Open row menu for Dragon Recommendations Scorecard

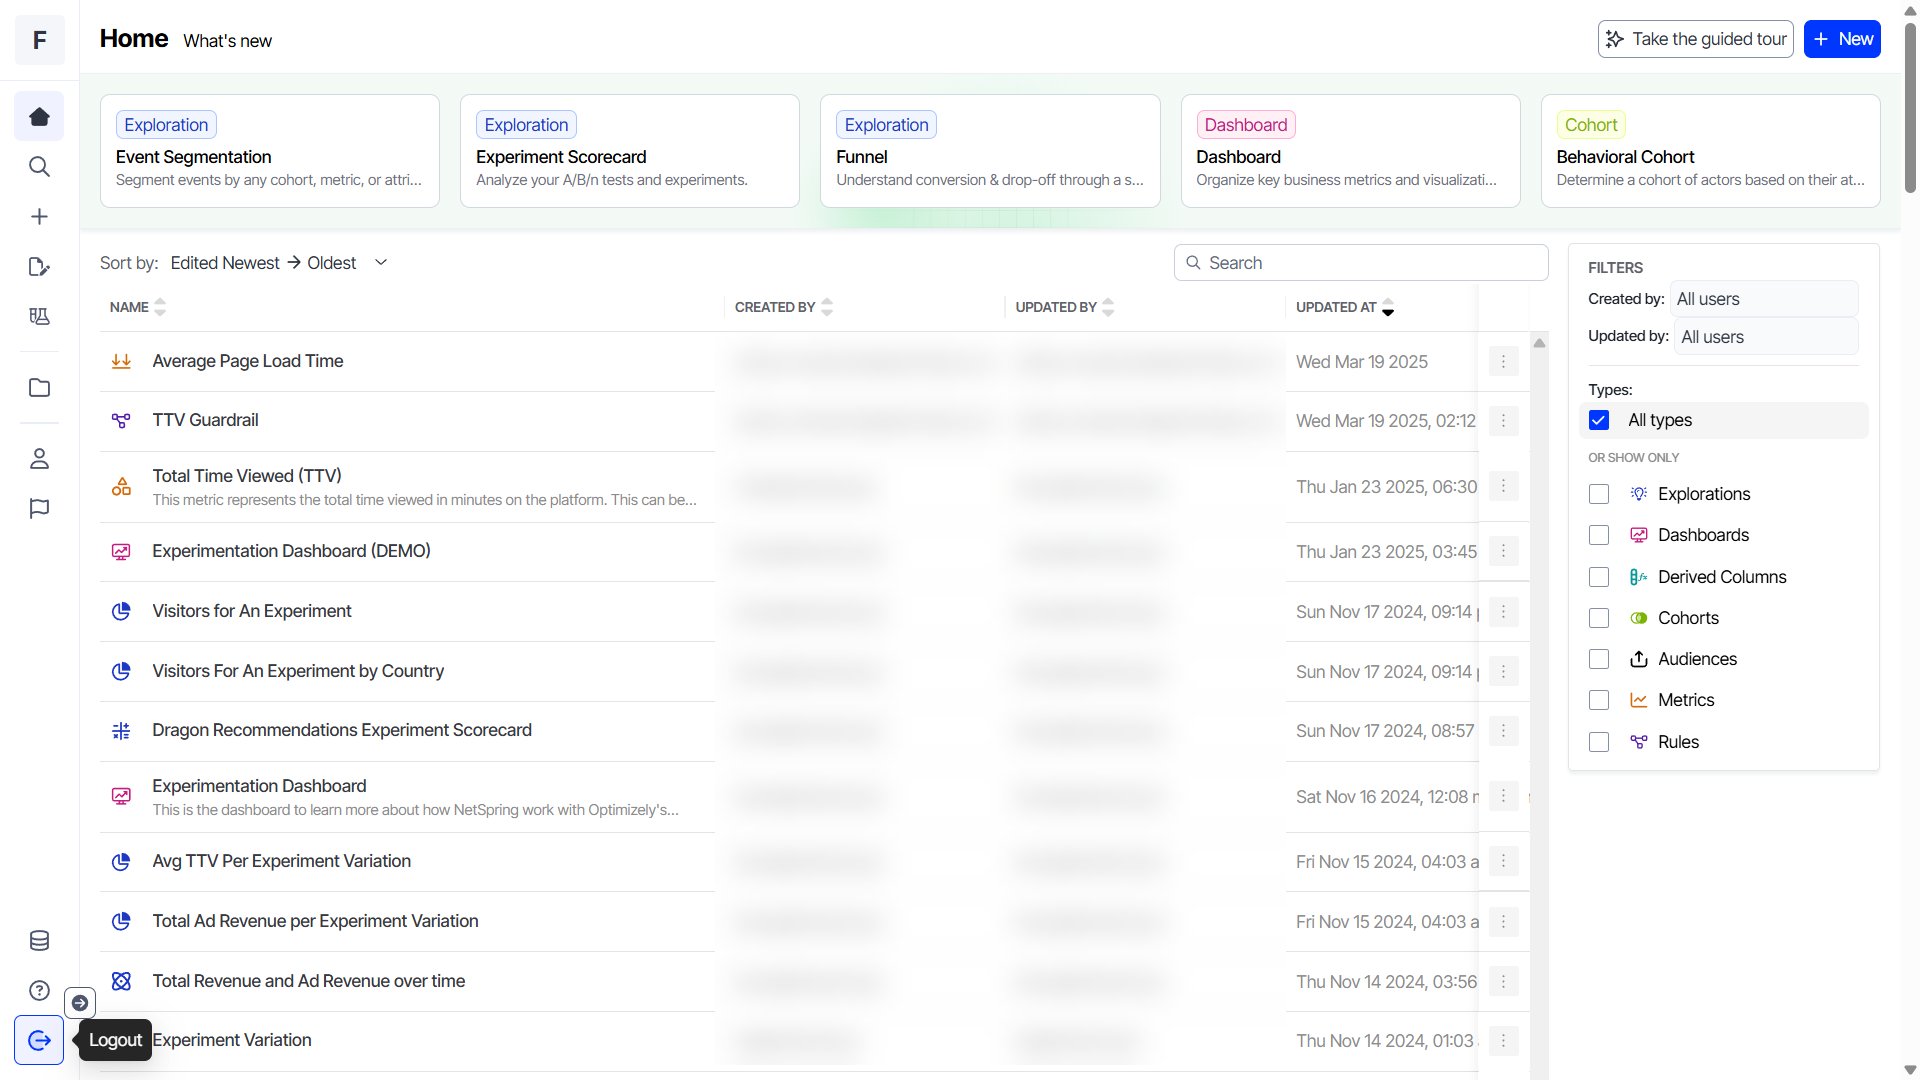click(1503, 731)
